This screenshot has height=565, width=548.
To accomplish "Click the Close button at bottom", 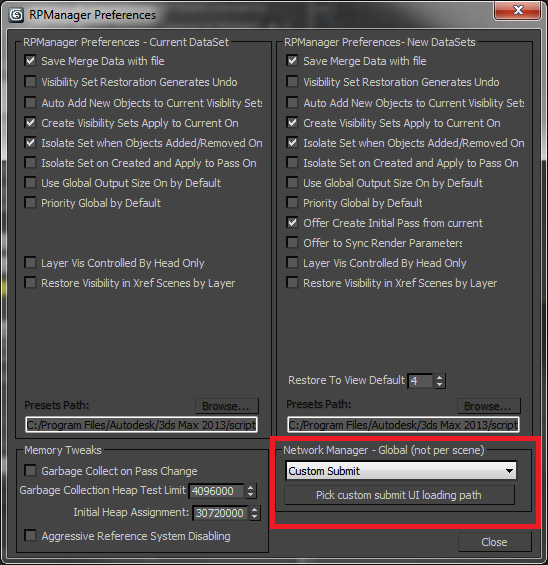I will pyautogui.click(x=494, y=542).
